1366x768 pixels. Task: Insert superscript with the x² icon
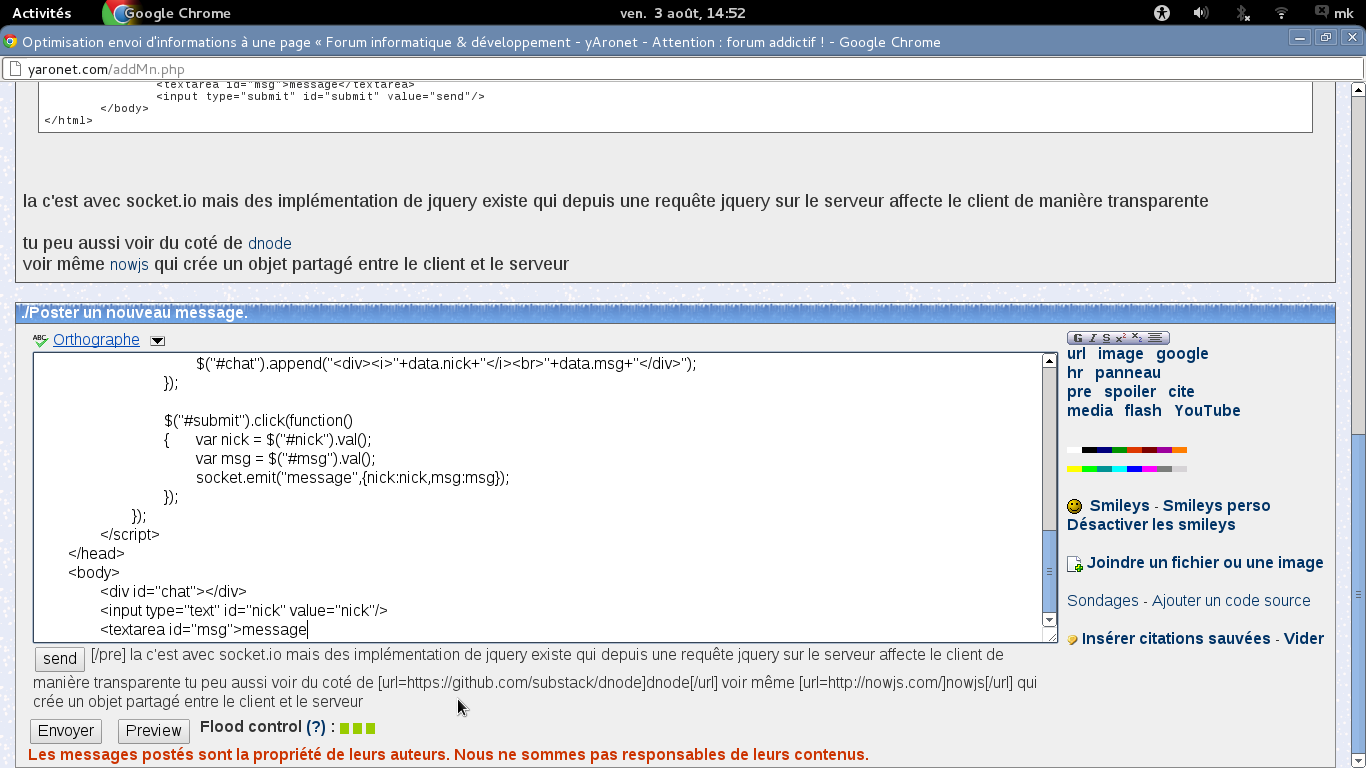coord(1121,338)
